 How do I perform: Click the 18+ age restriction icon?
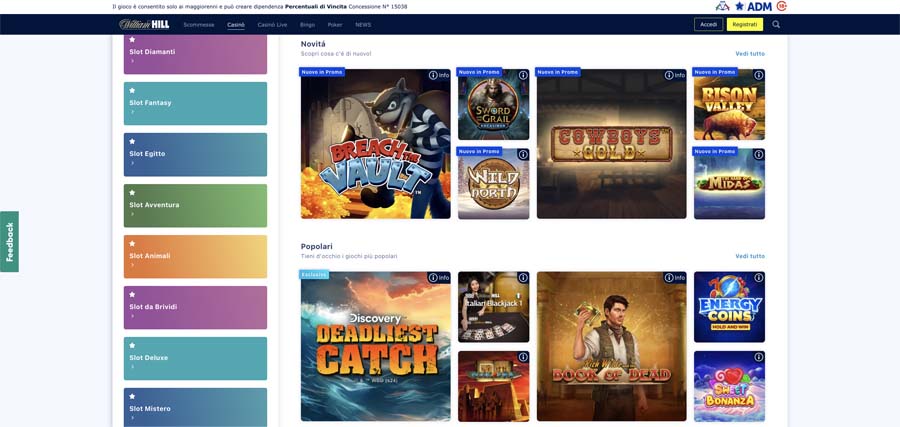tap(781, 6)
